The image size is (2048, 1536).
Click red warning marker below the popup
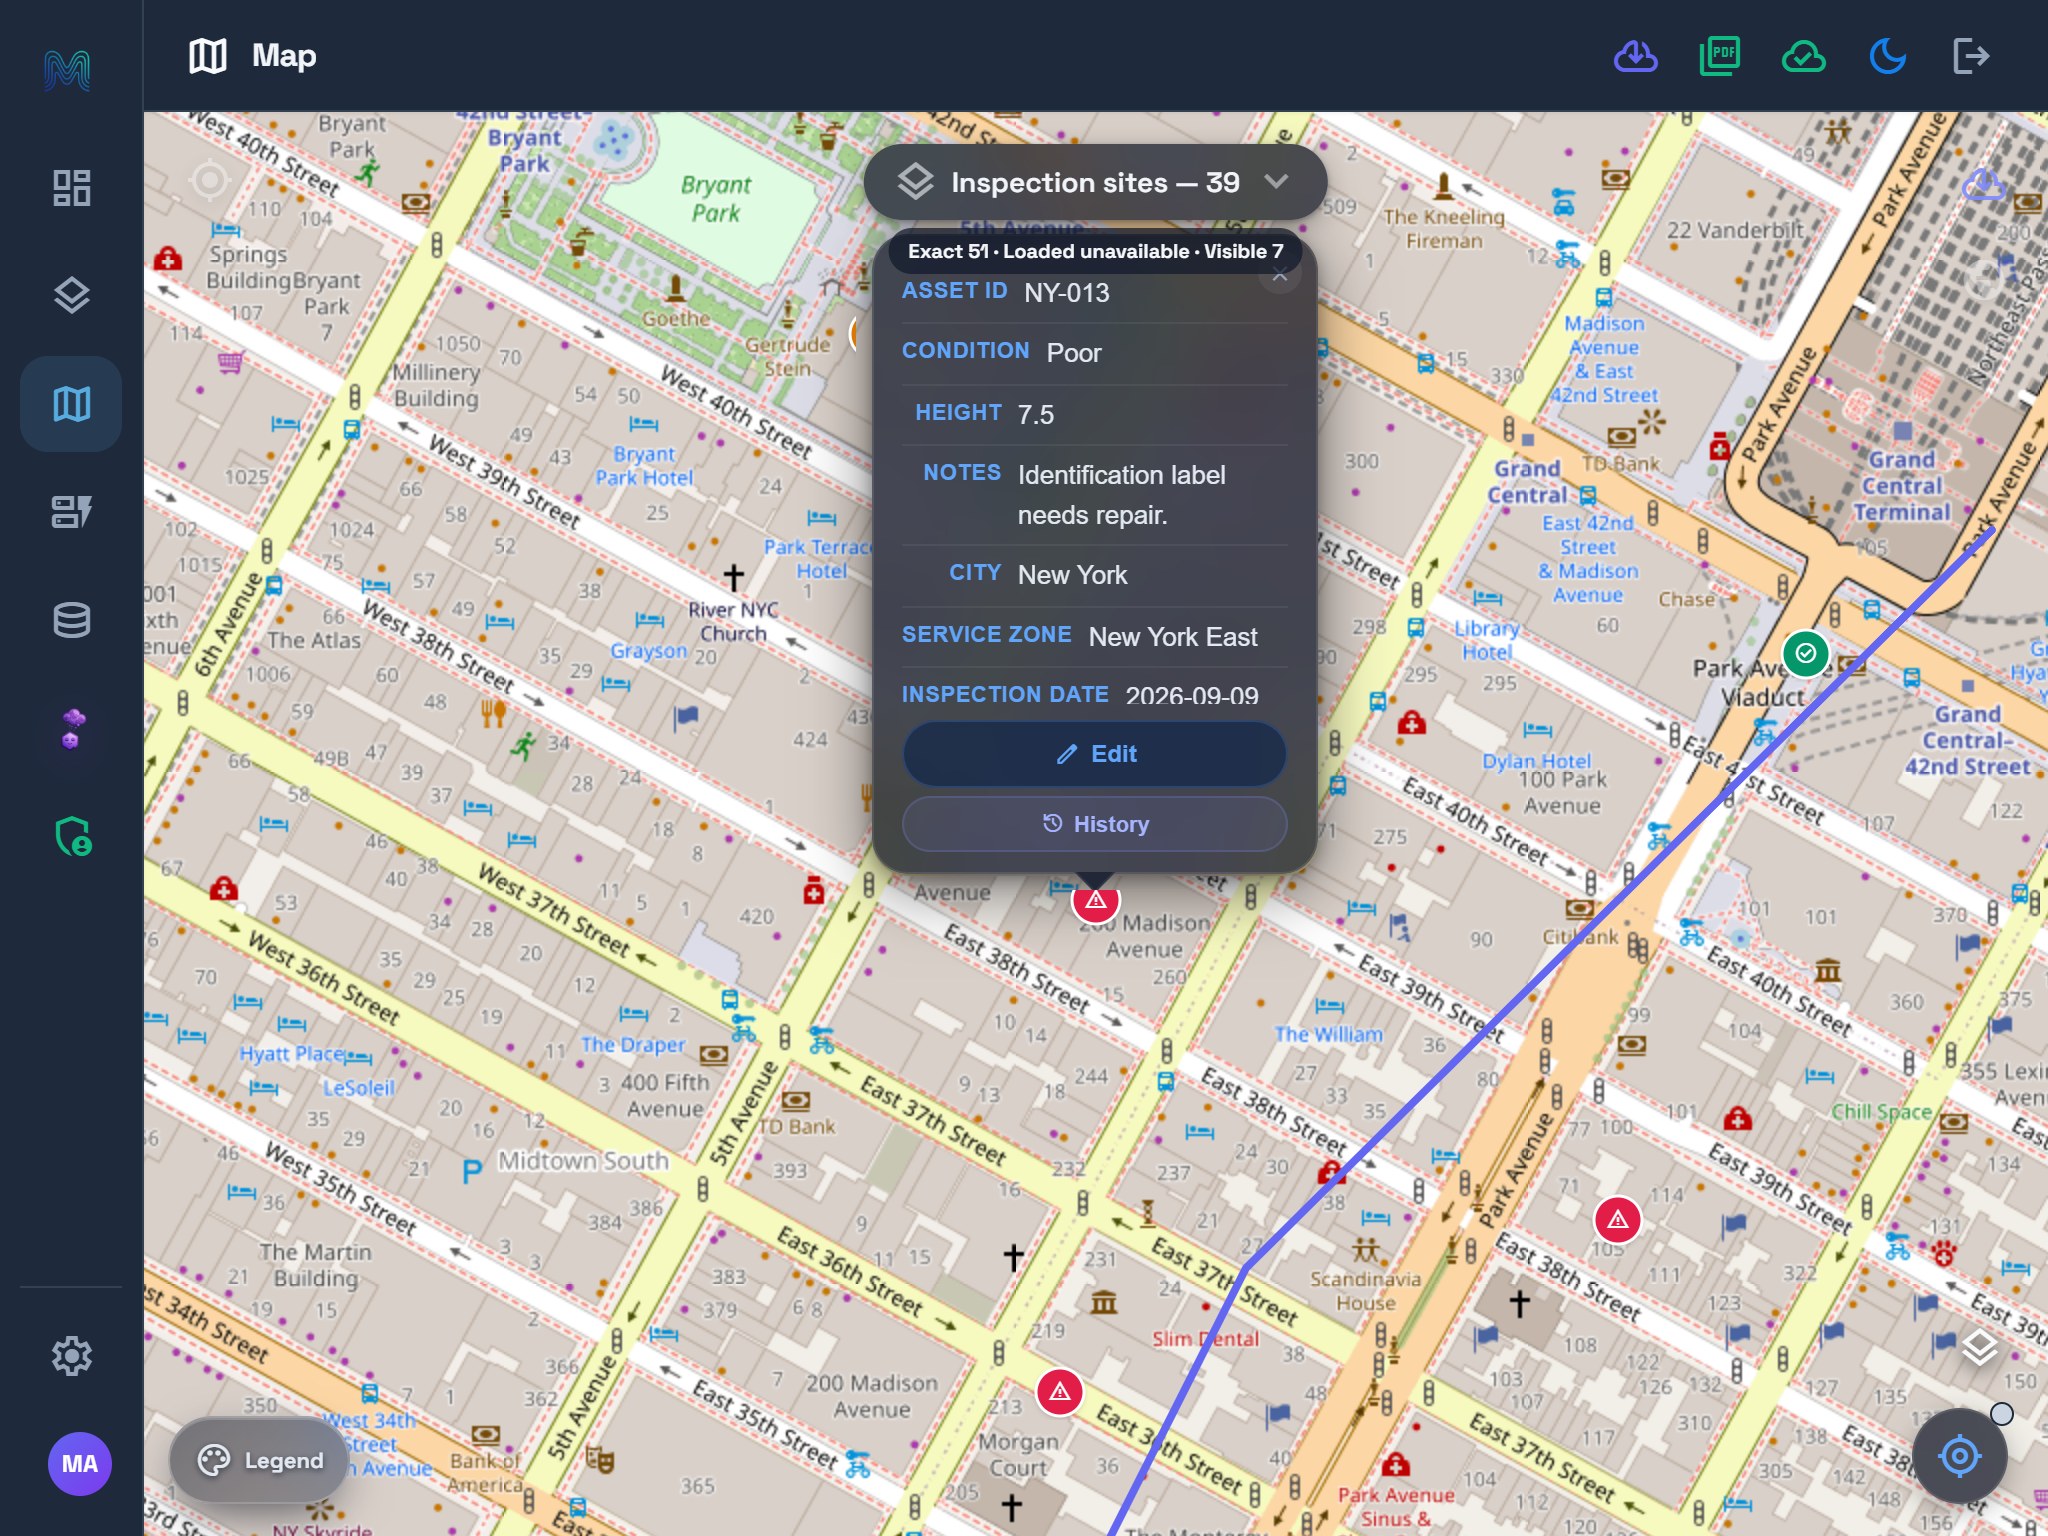click(x=1096, y=902)
